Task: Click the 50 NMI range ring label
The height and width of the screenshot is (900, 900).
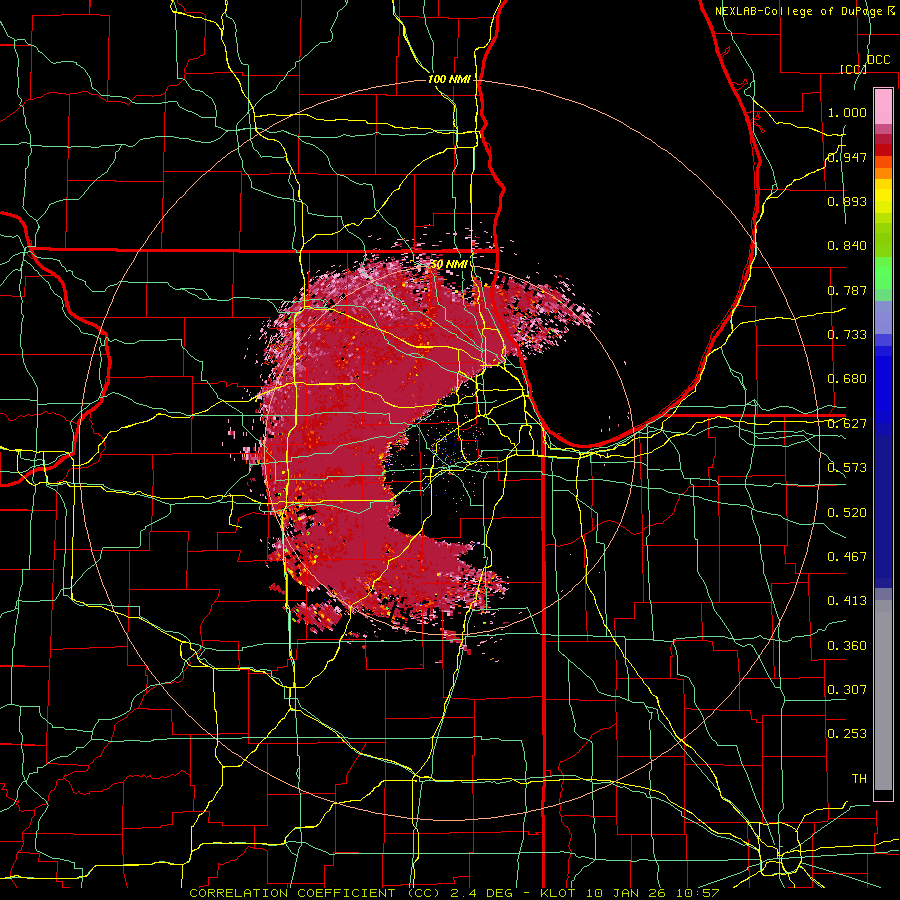Action: [448, 265]
